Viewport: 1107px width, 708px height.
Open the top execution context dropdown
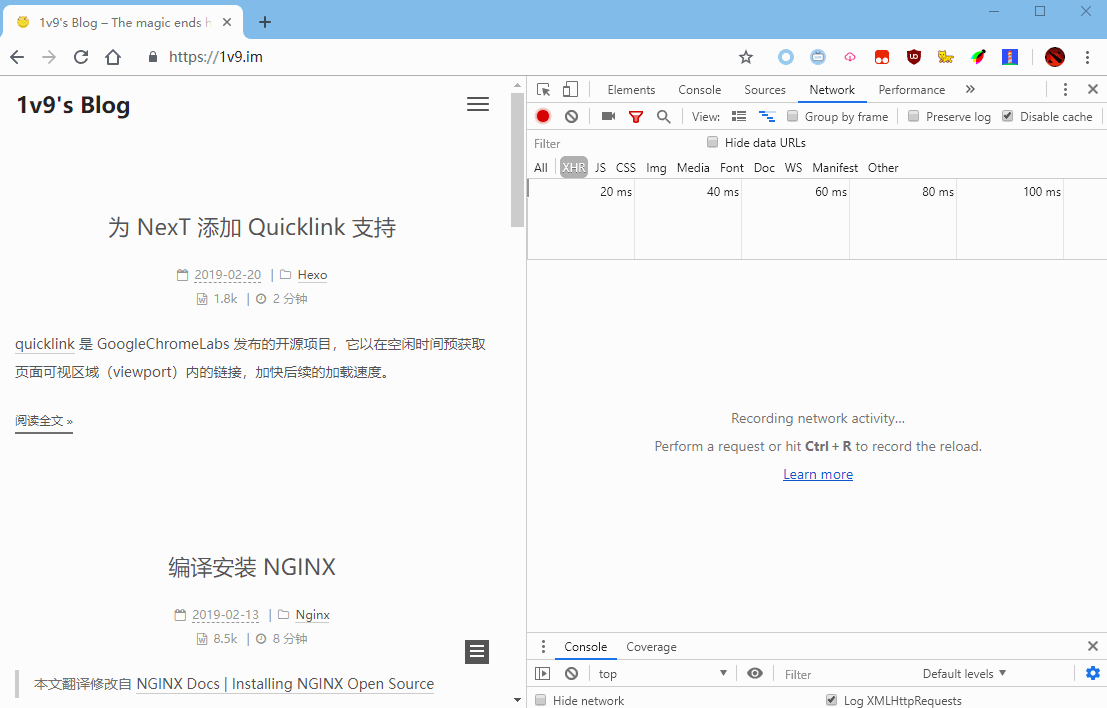pyautogui.click(x=662, y=673)
